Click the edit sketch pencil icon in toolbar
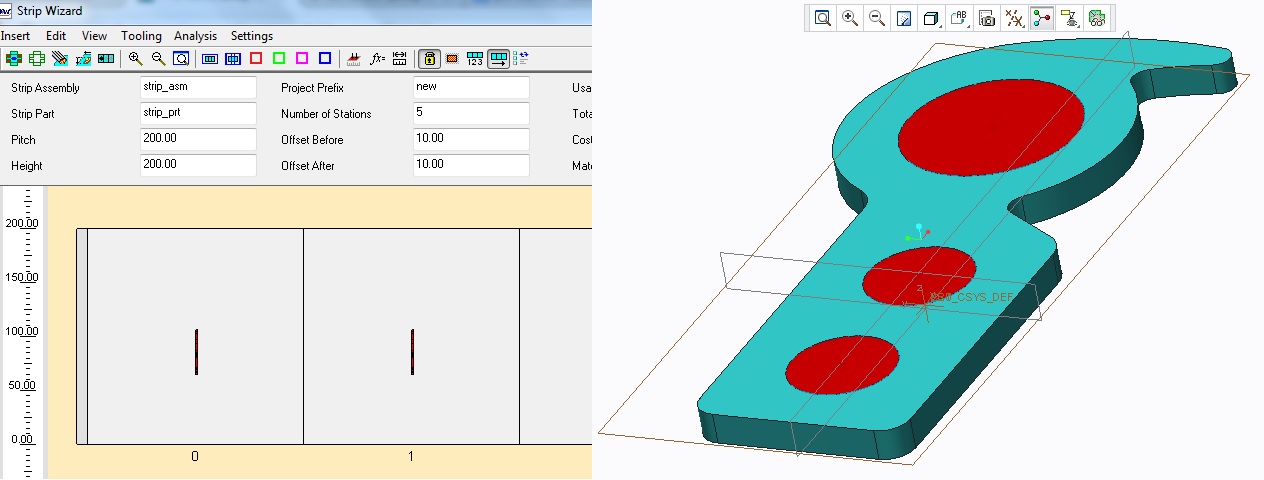1264x480 pixels. pyautogui.click(x=83, y=58)
